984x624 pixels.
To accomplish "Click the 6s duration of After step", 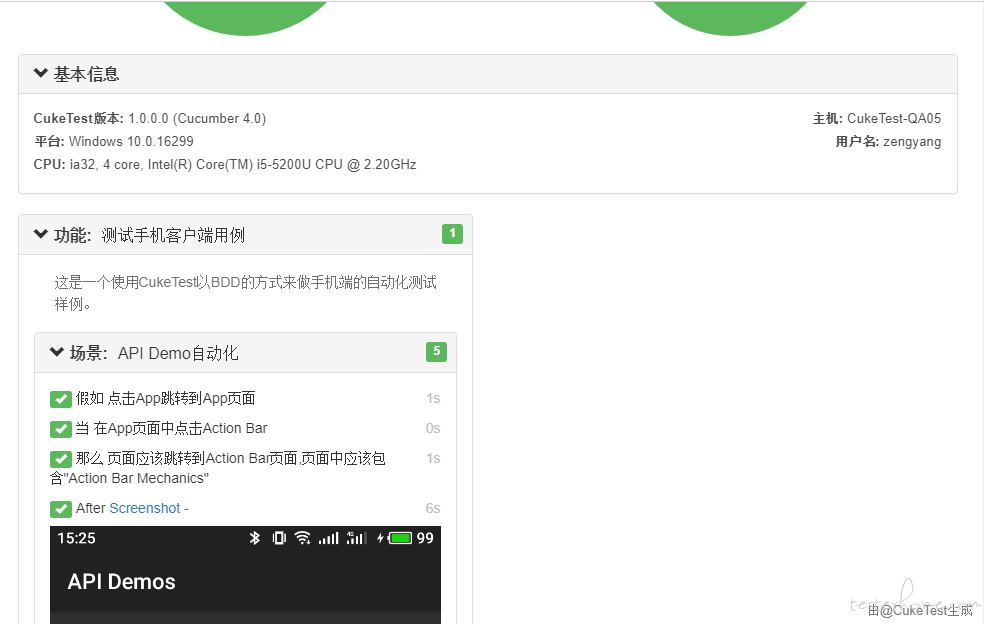I will pos(433,508).
